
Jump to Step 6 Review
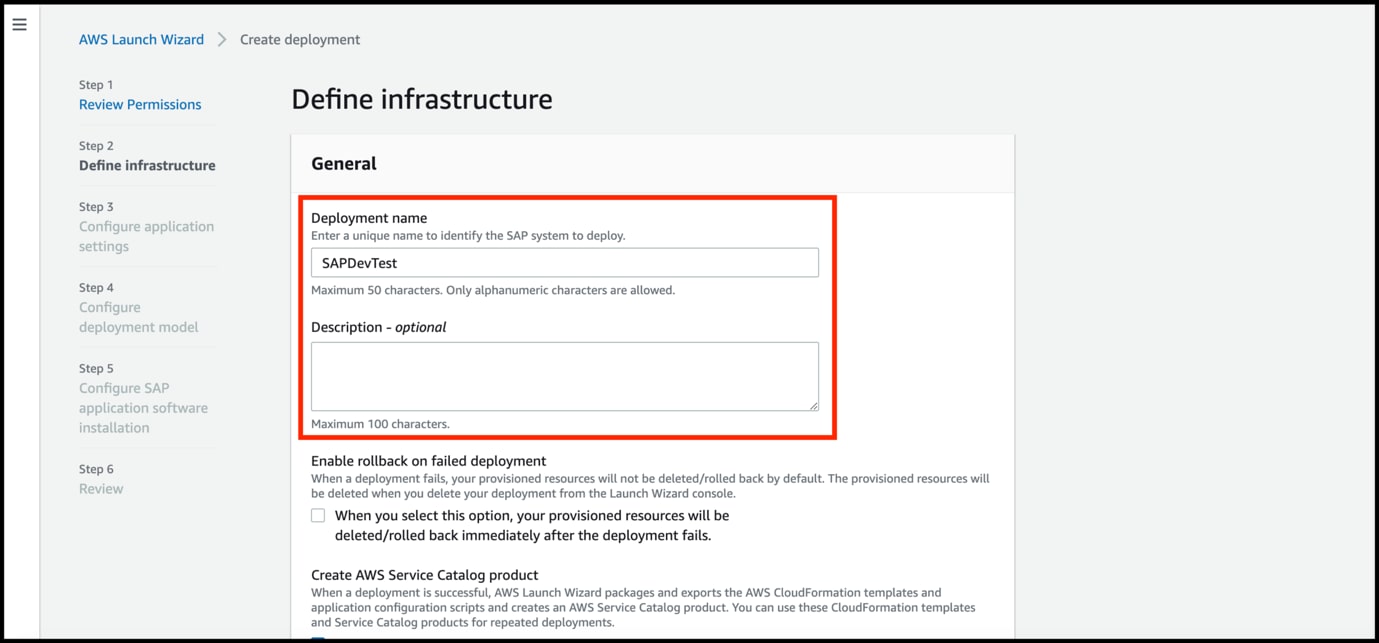tap(100, 488)
